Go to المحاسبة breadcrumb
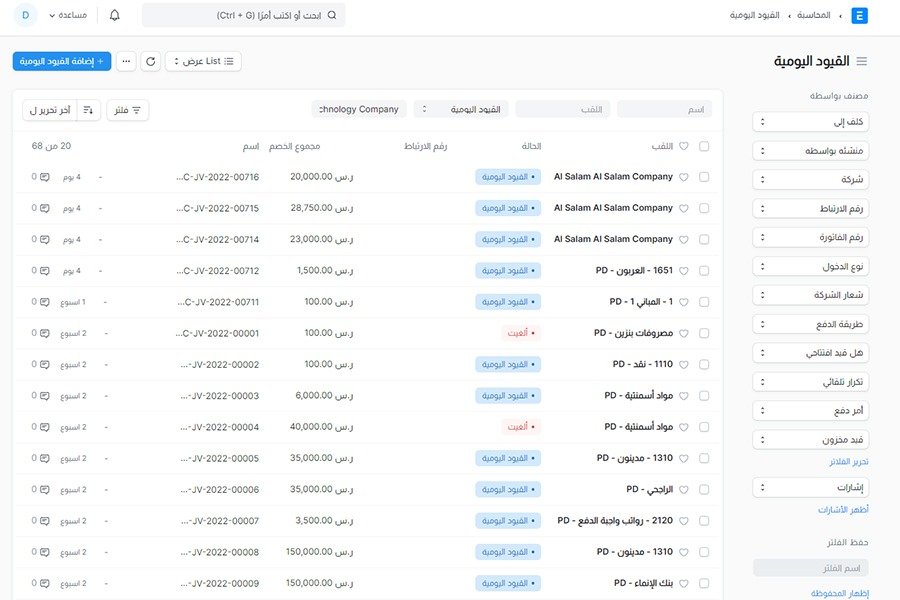This screenshot has height=600, width=900. pyautogui.click(x=818, y=15)
